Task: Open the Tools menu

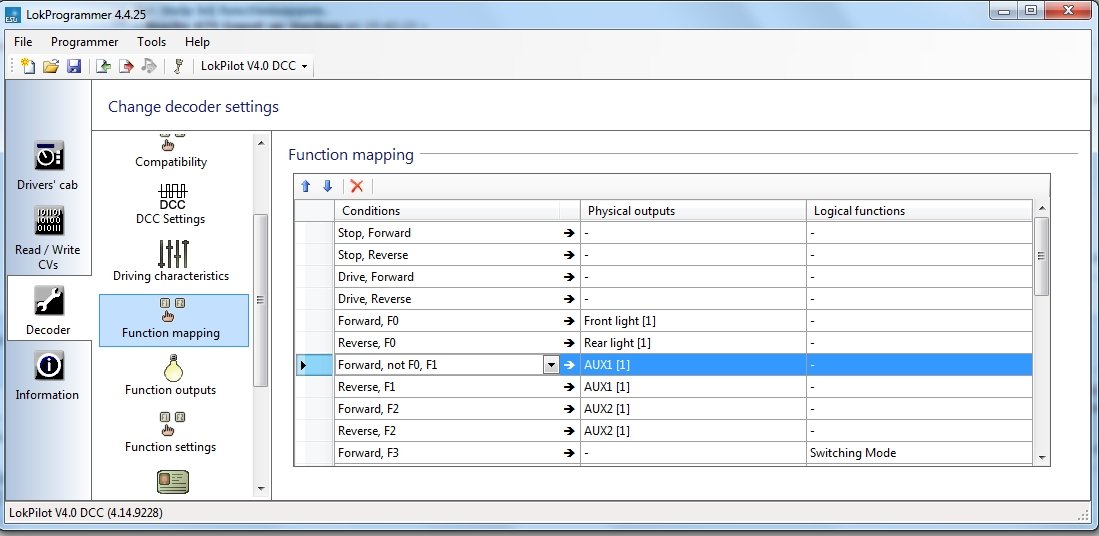Action: [x=151, y=42]
